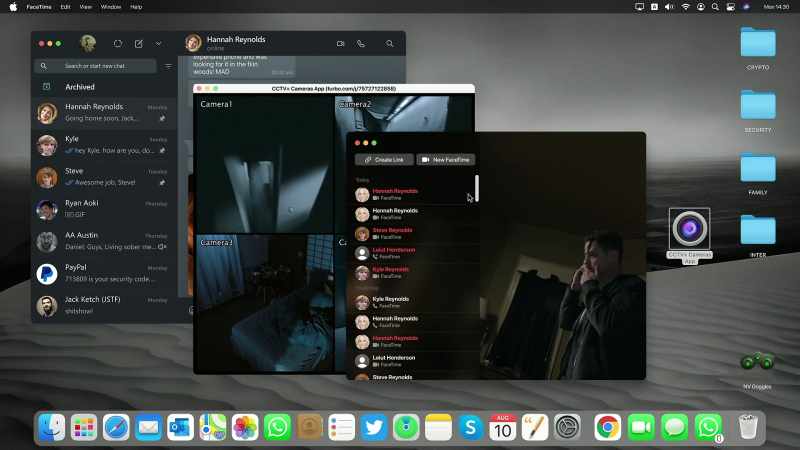Open Skype from dock

(x=470, y=427)
